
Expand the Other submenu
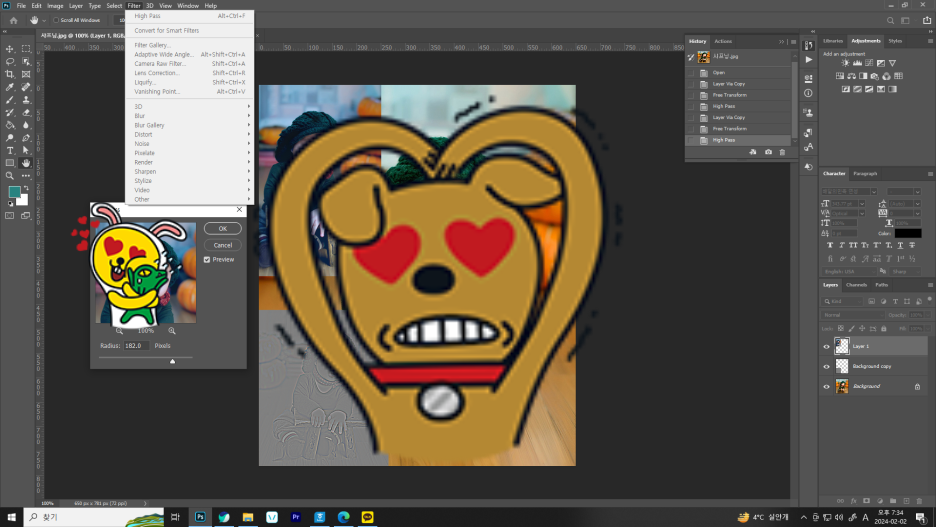[189, 199]
